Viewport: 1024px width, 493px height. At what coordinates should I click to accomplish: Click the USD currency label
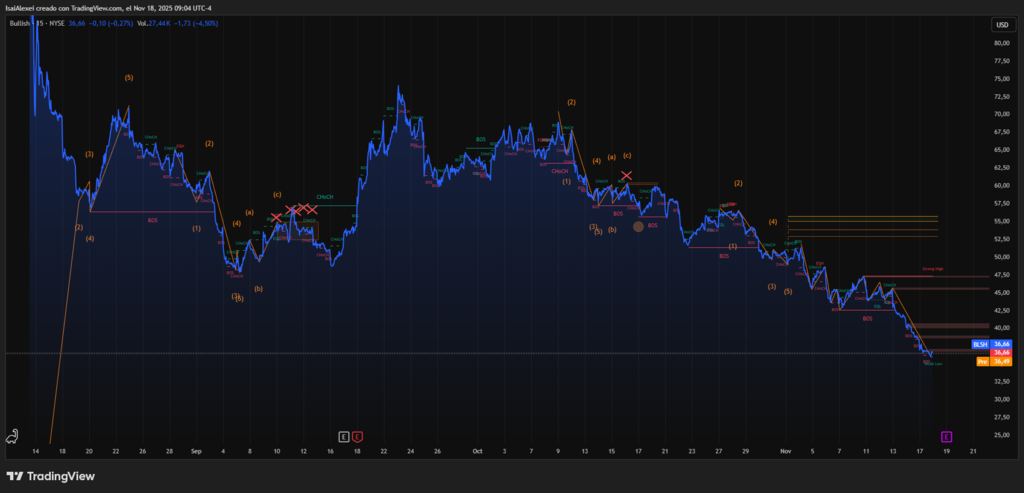click(x=1001, y=25)
